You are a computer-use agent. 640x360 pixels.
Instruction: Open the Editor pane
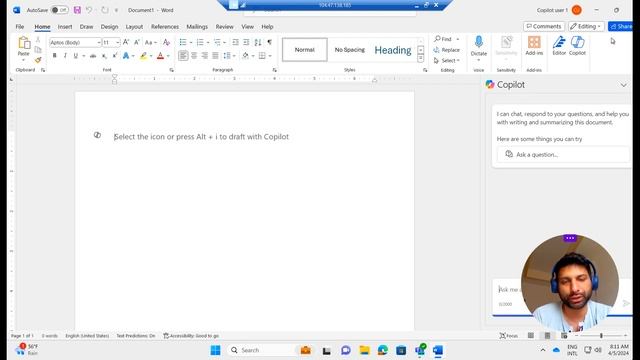pyautogui.click(x=559, y=45)
